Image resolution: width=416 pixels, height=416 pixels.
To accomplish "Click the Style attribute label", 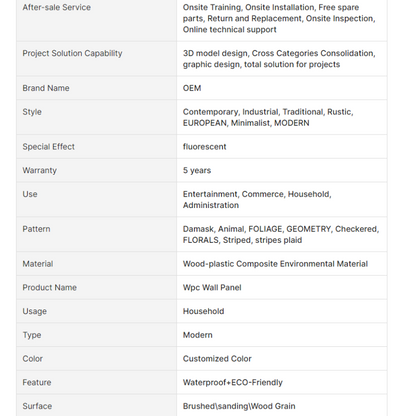I will pos(32,112).
